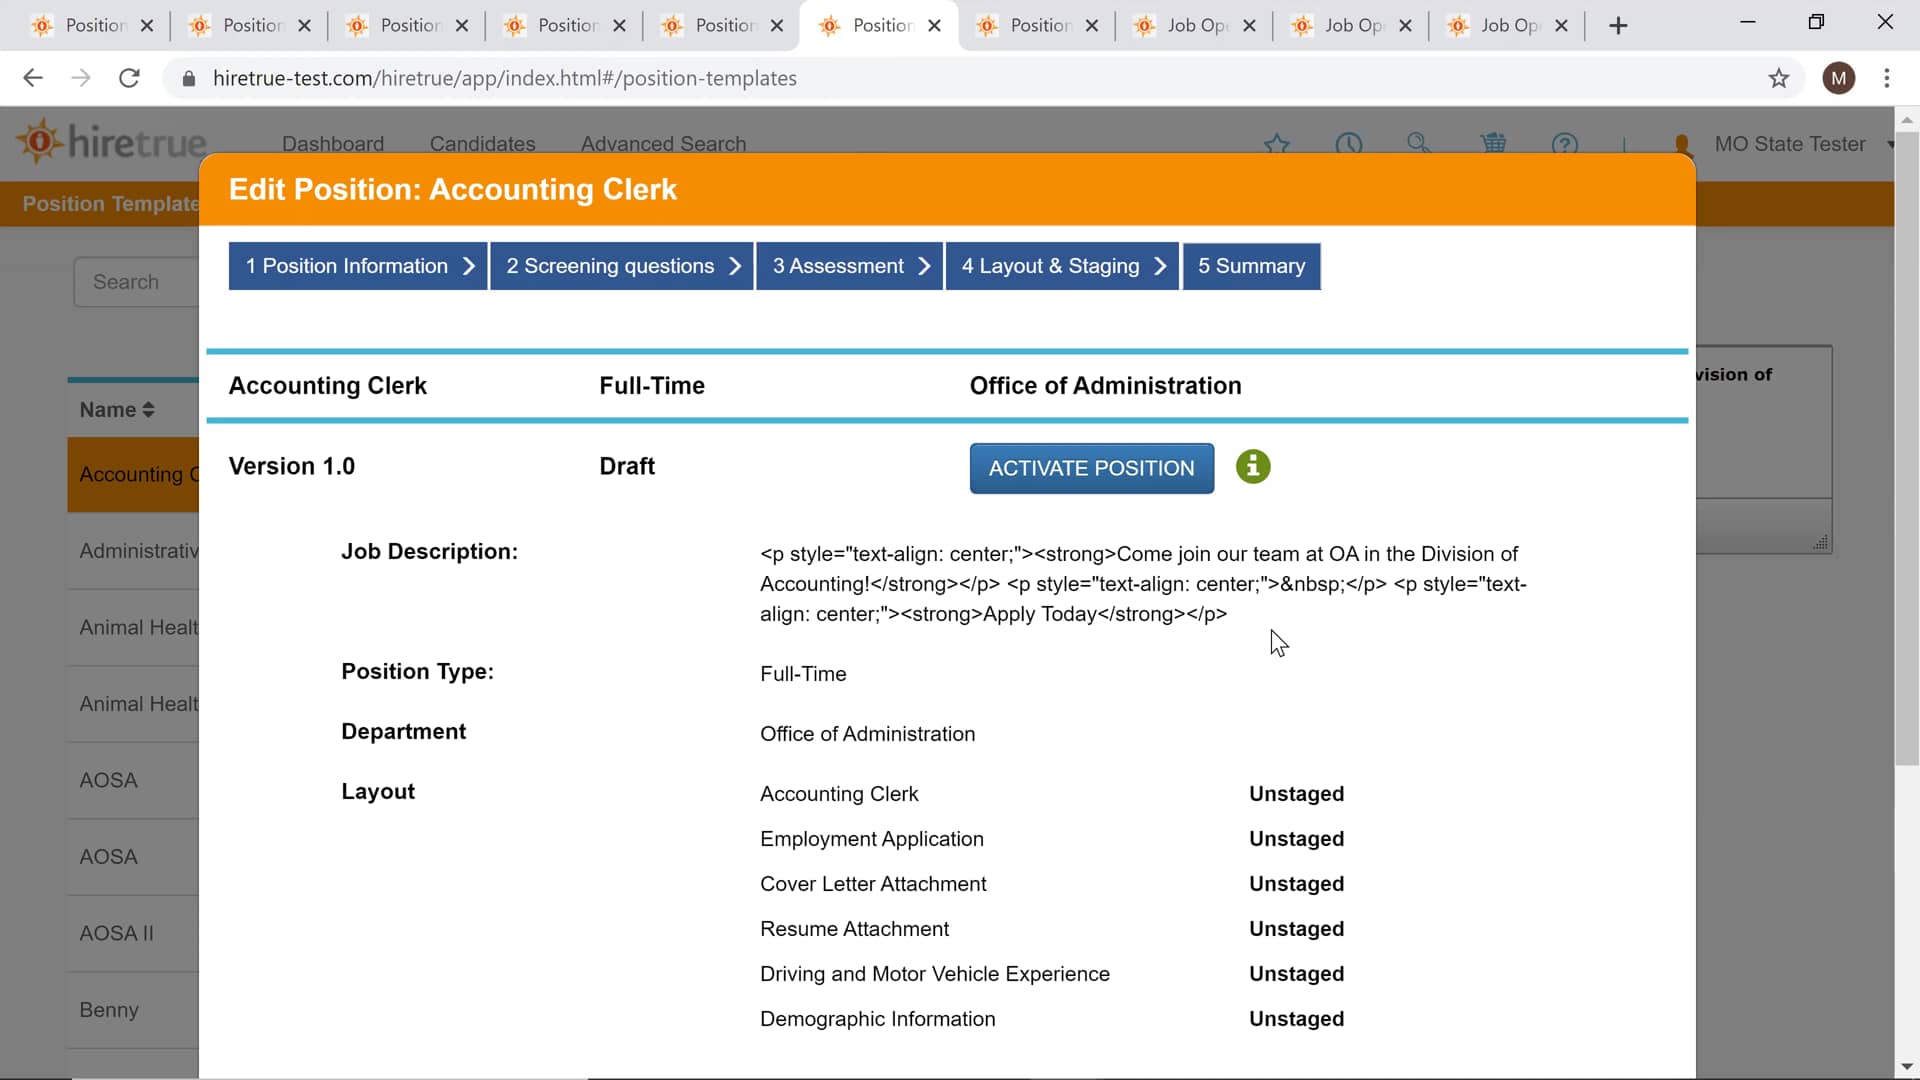
Task: Click Driving and Motor Vehicle Experience entry
Action: pos(934,974)
